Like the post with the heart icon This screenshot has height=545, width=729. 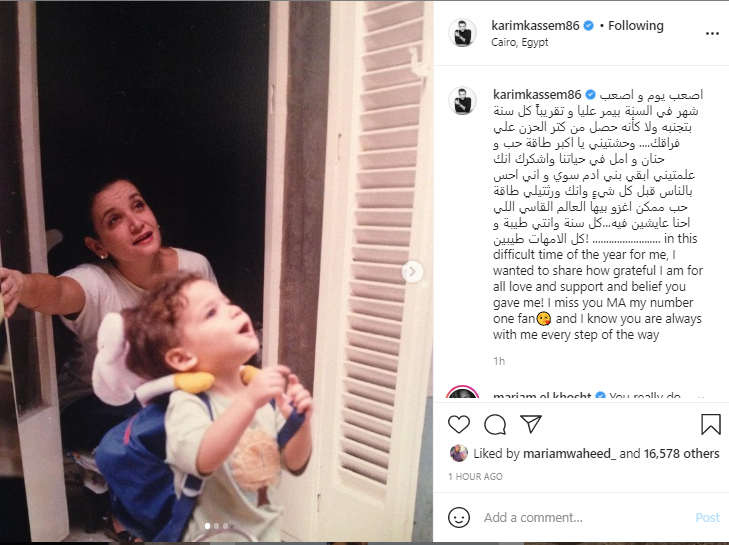pos(458,424)
